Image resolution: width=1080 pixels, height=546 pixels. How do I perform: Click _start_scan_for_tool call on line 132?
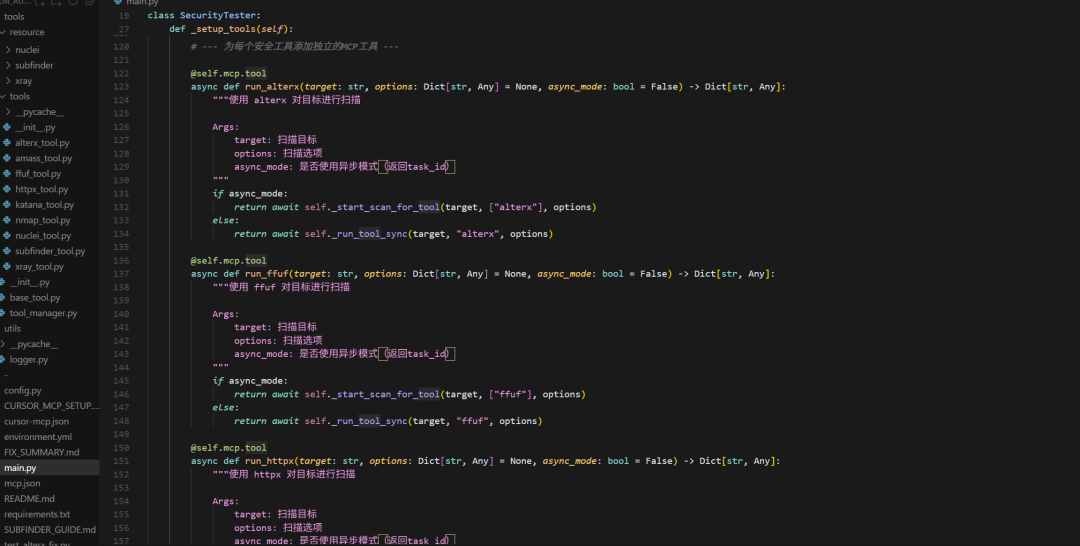coord(385,207)
